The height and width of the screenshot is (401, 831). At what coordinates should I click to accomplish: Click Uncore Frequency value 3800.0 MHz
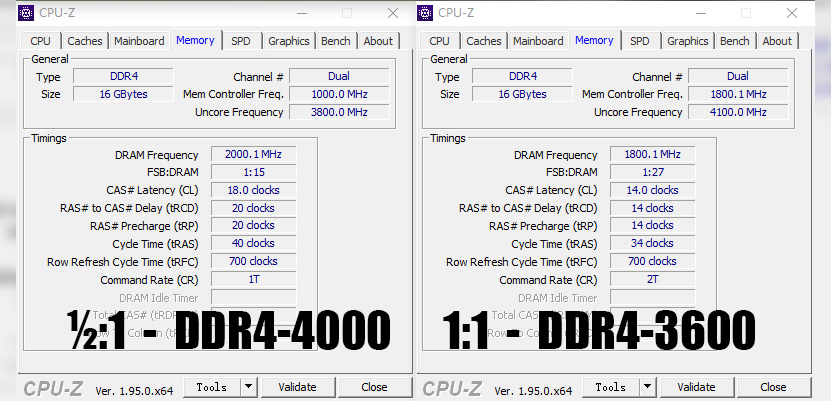click(339, 112)
